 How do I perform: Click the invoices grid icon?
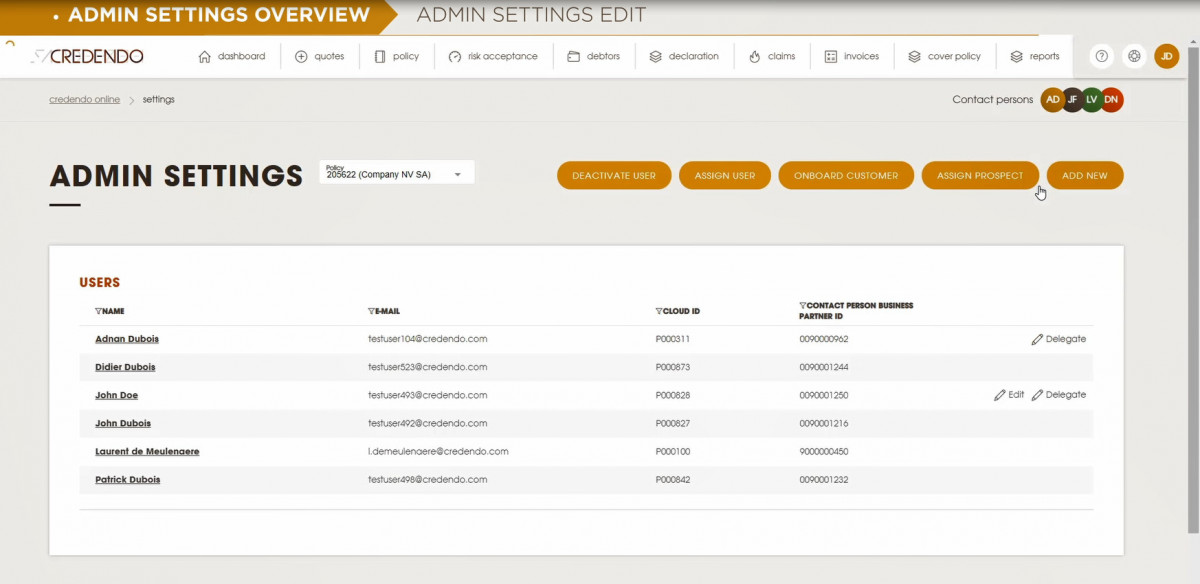pos(831,57)
